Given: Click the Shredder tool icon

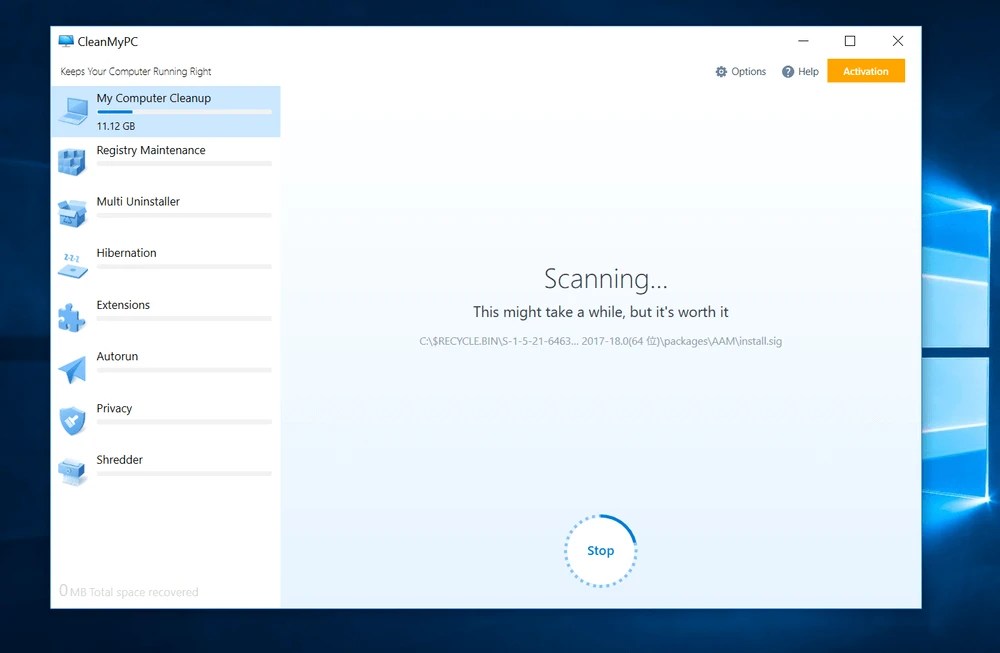Looking at the screenshot, I should (x=72, y=470).
